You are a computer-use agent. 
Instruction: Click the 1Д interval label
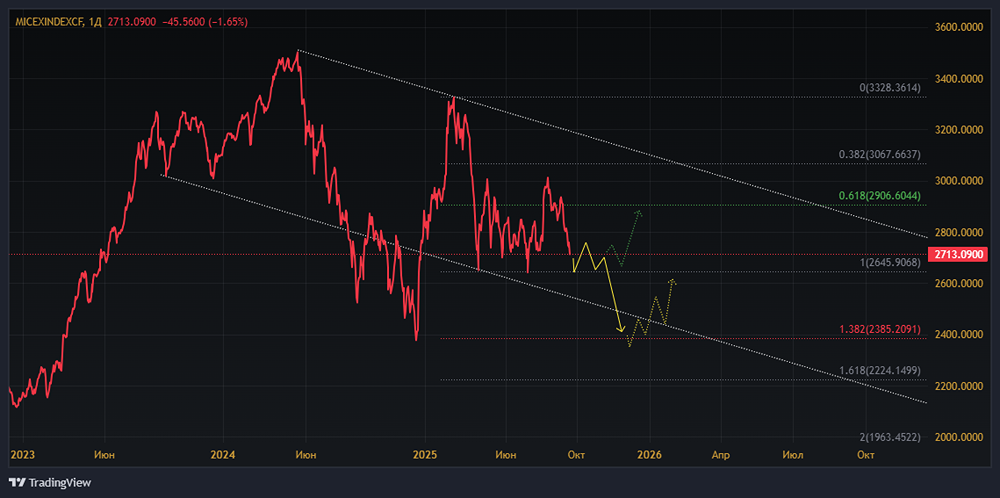coord(94,22)
